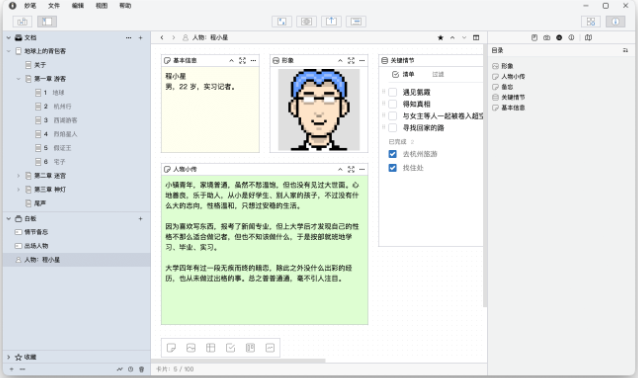This screenshot has height=378, width=638.
Task: Check the 寻找回家的路 checkbox
Action: pos(393,128)
